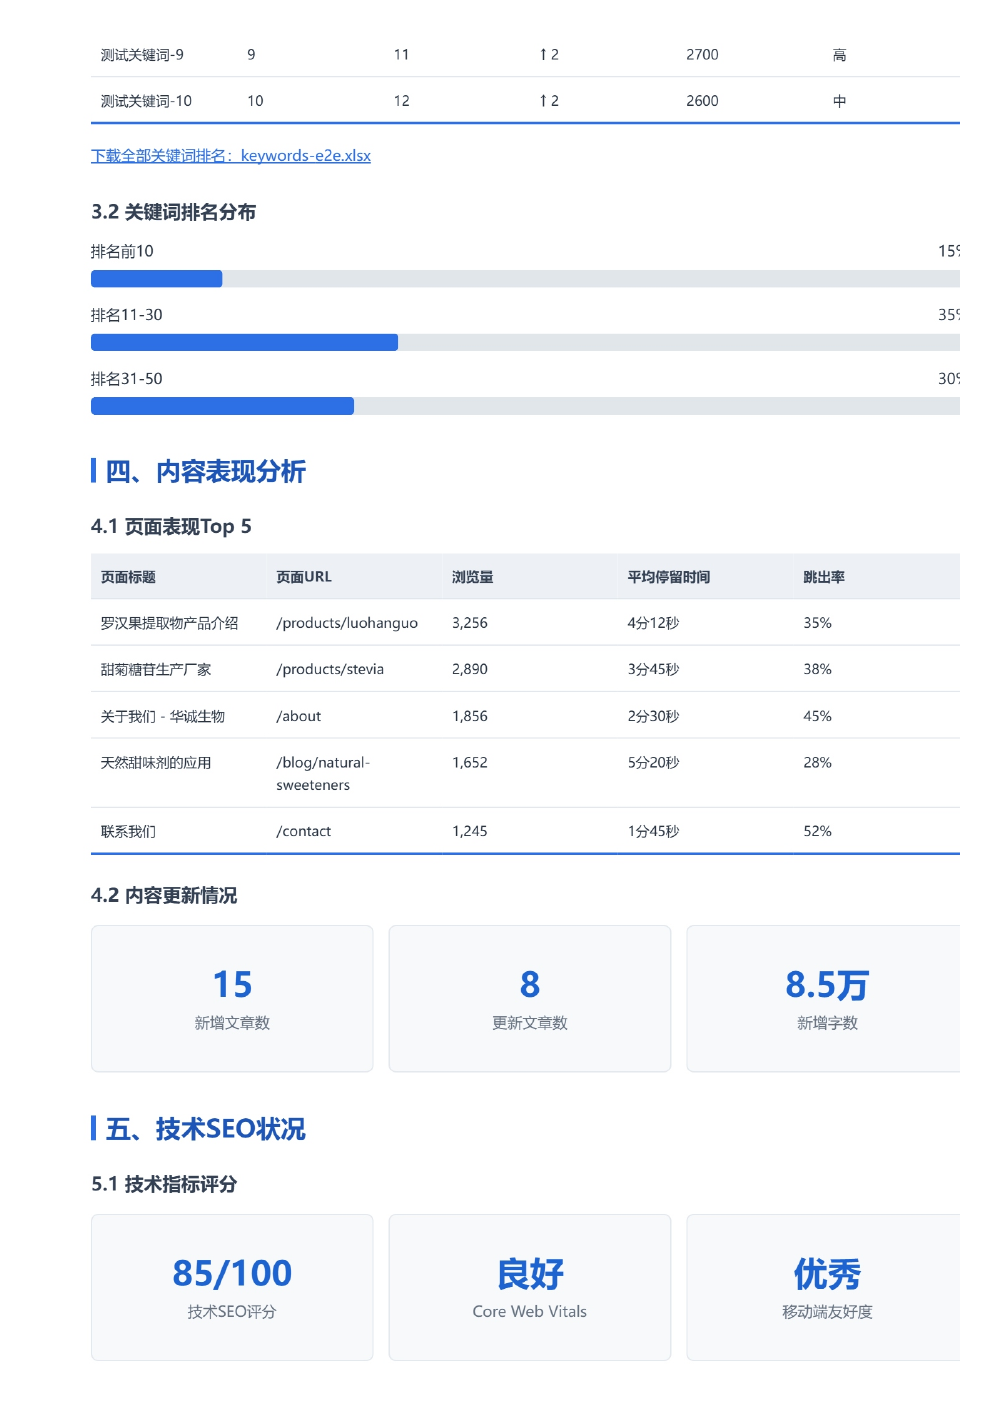
Task: Click the 页面标题 column header
Action: 128,577
